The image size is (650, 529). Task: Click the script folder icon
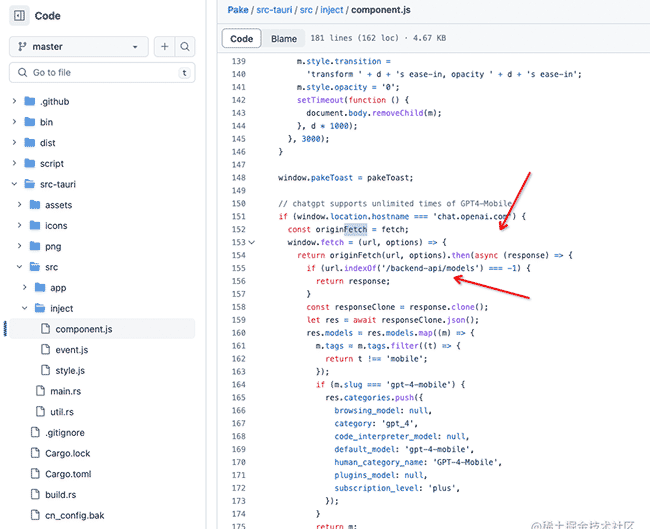click(x=30, y=163)
